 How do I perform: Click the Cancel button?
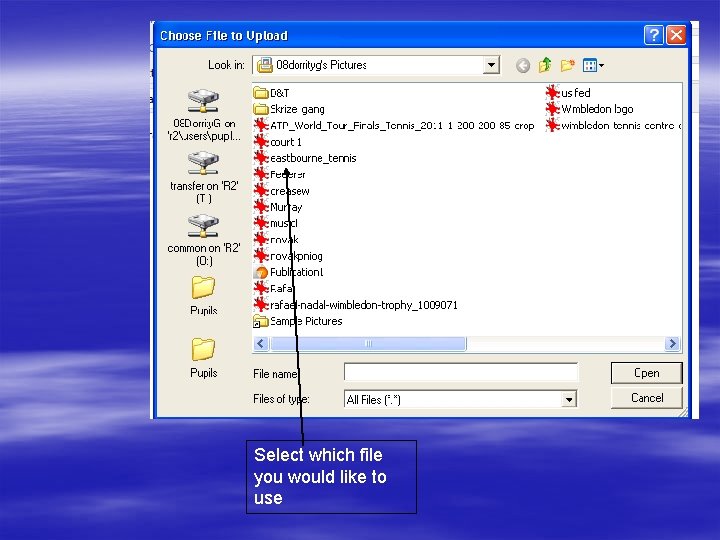(647, 398)
